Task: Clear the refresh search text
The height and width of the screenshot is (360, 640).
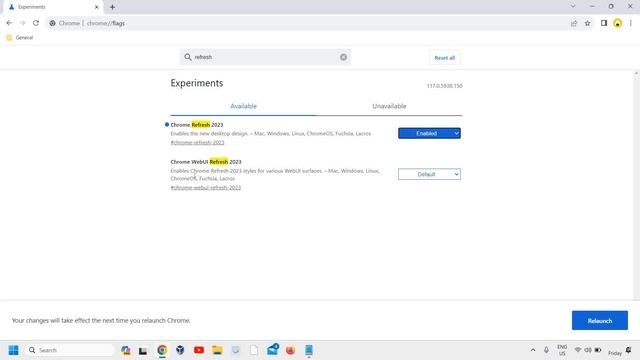Action: (x=343, y=57)
